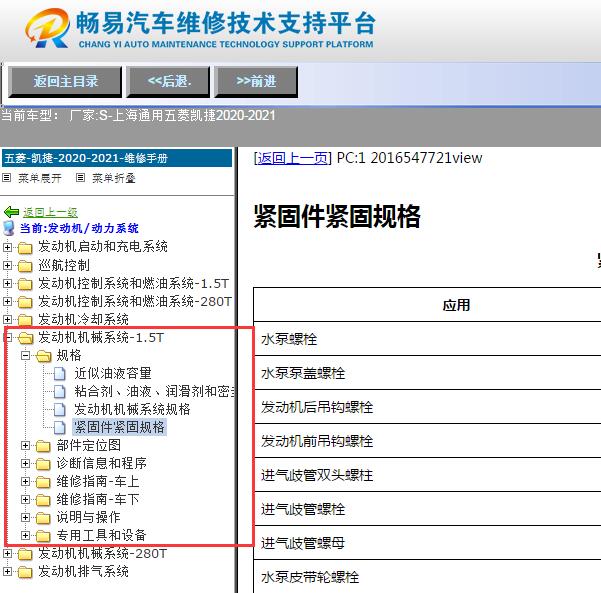
Task: Expand the 说明与操作 subfolder
Action: click(x=25, y=517)
